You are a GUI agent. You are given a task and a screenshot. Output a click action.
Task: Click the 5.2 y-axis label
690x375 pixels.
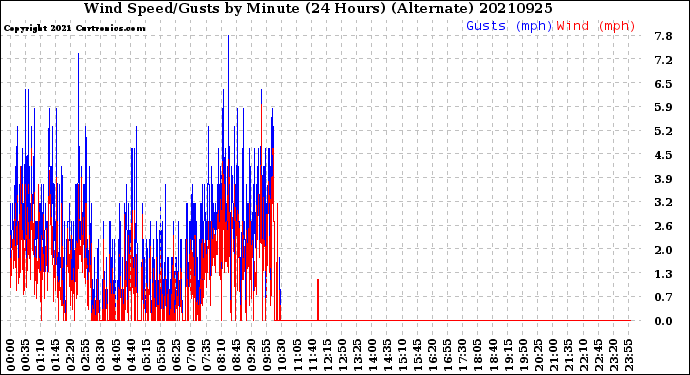coord(663,131)
